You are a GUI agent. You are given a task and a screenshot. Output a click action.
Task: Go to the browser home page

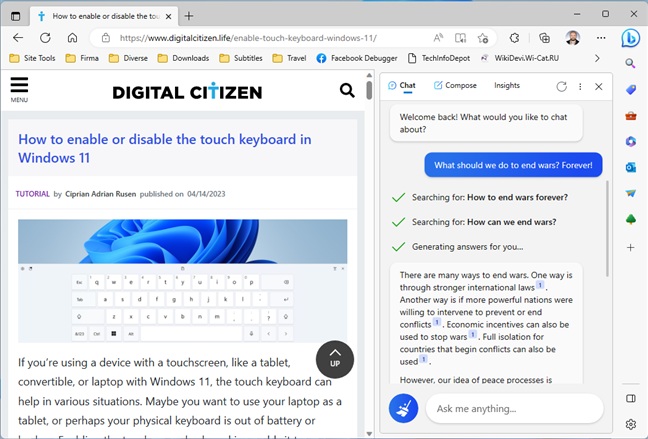coord(72,38)
